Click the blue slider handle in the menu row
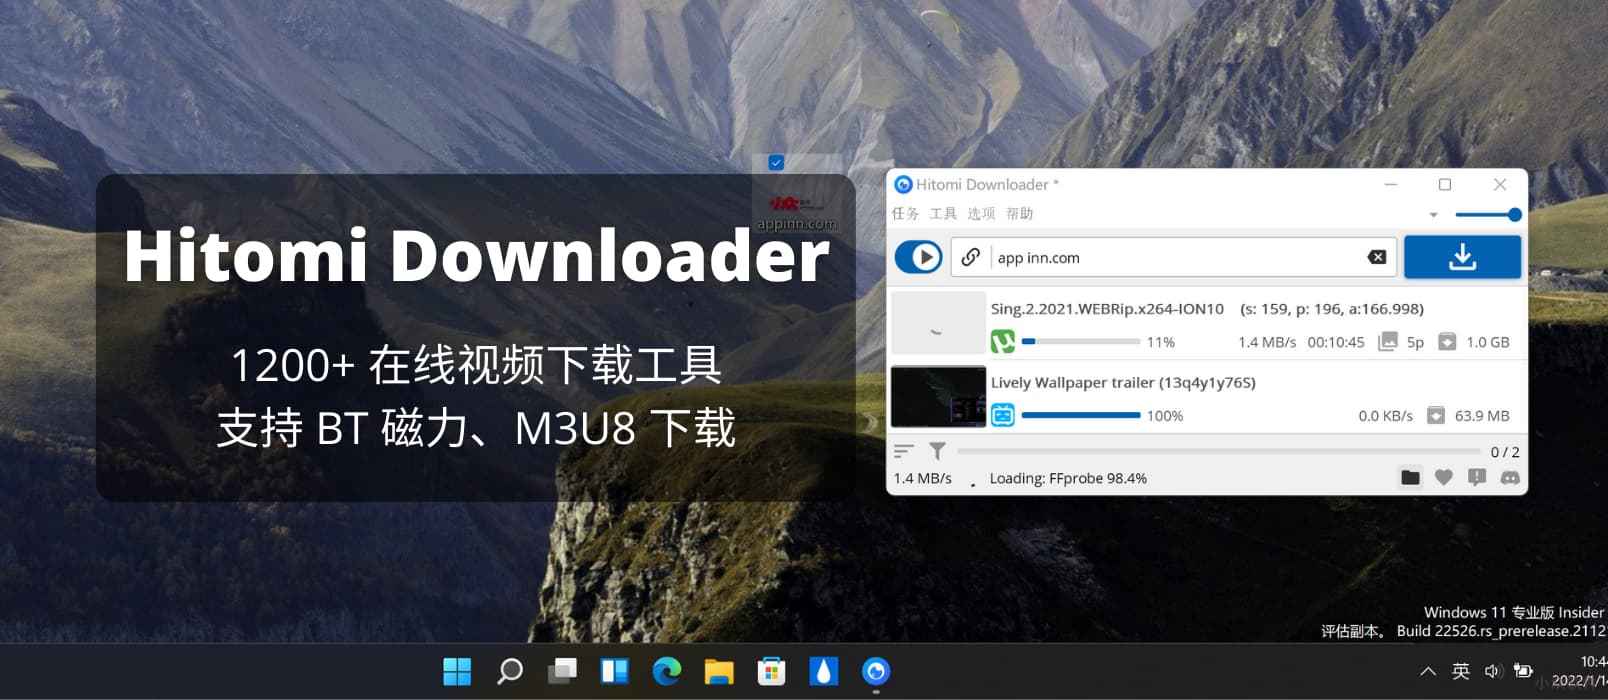Screen dimensions: 1608x700 click(1514, 214)
